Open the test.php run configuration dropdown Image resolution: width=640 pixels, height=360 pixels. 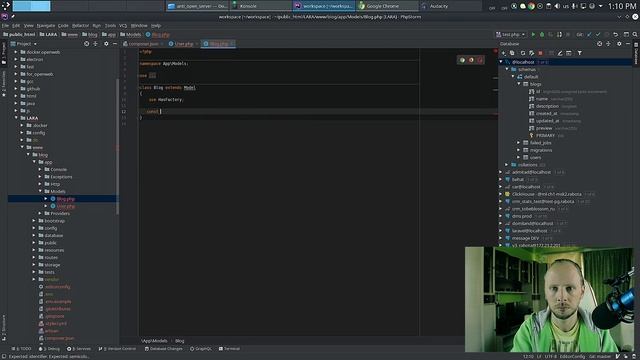point(511,35)
